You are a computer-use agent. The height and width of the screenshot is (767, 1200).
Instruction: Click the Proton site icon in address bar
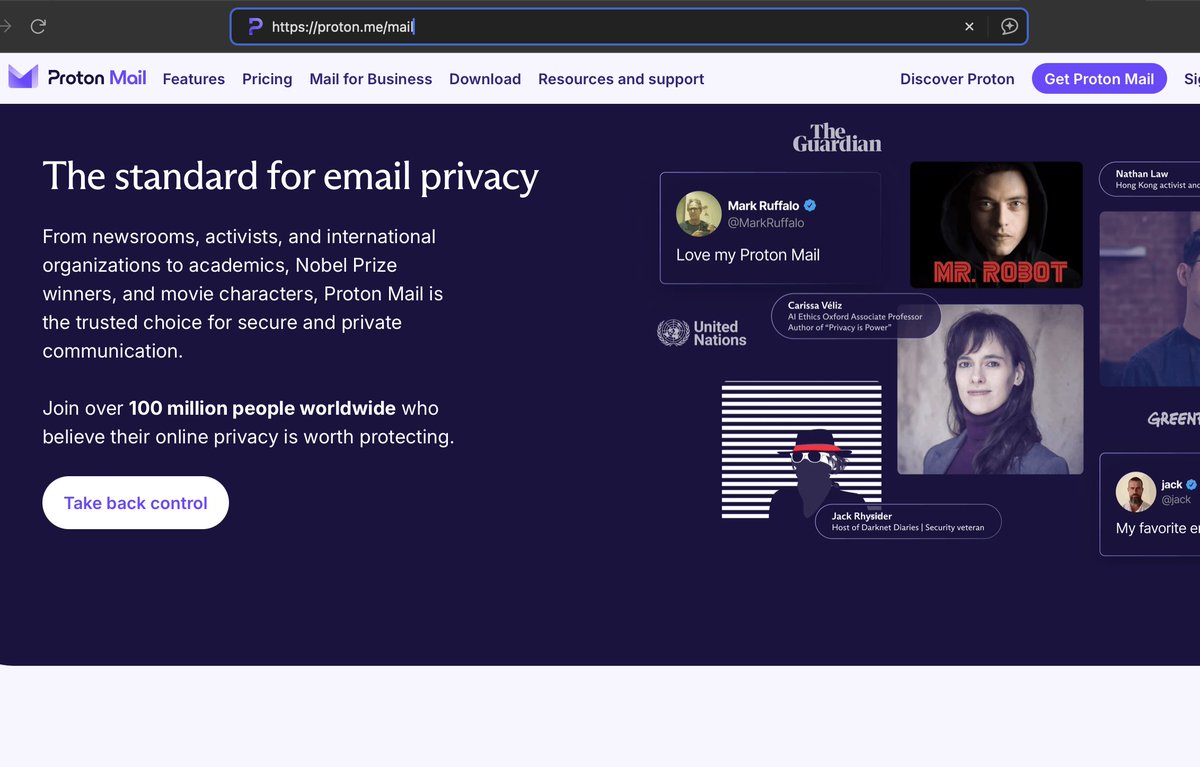pyautogui.click(x=255, y=27)
